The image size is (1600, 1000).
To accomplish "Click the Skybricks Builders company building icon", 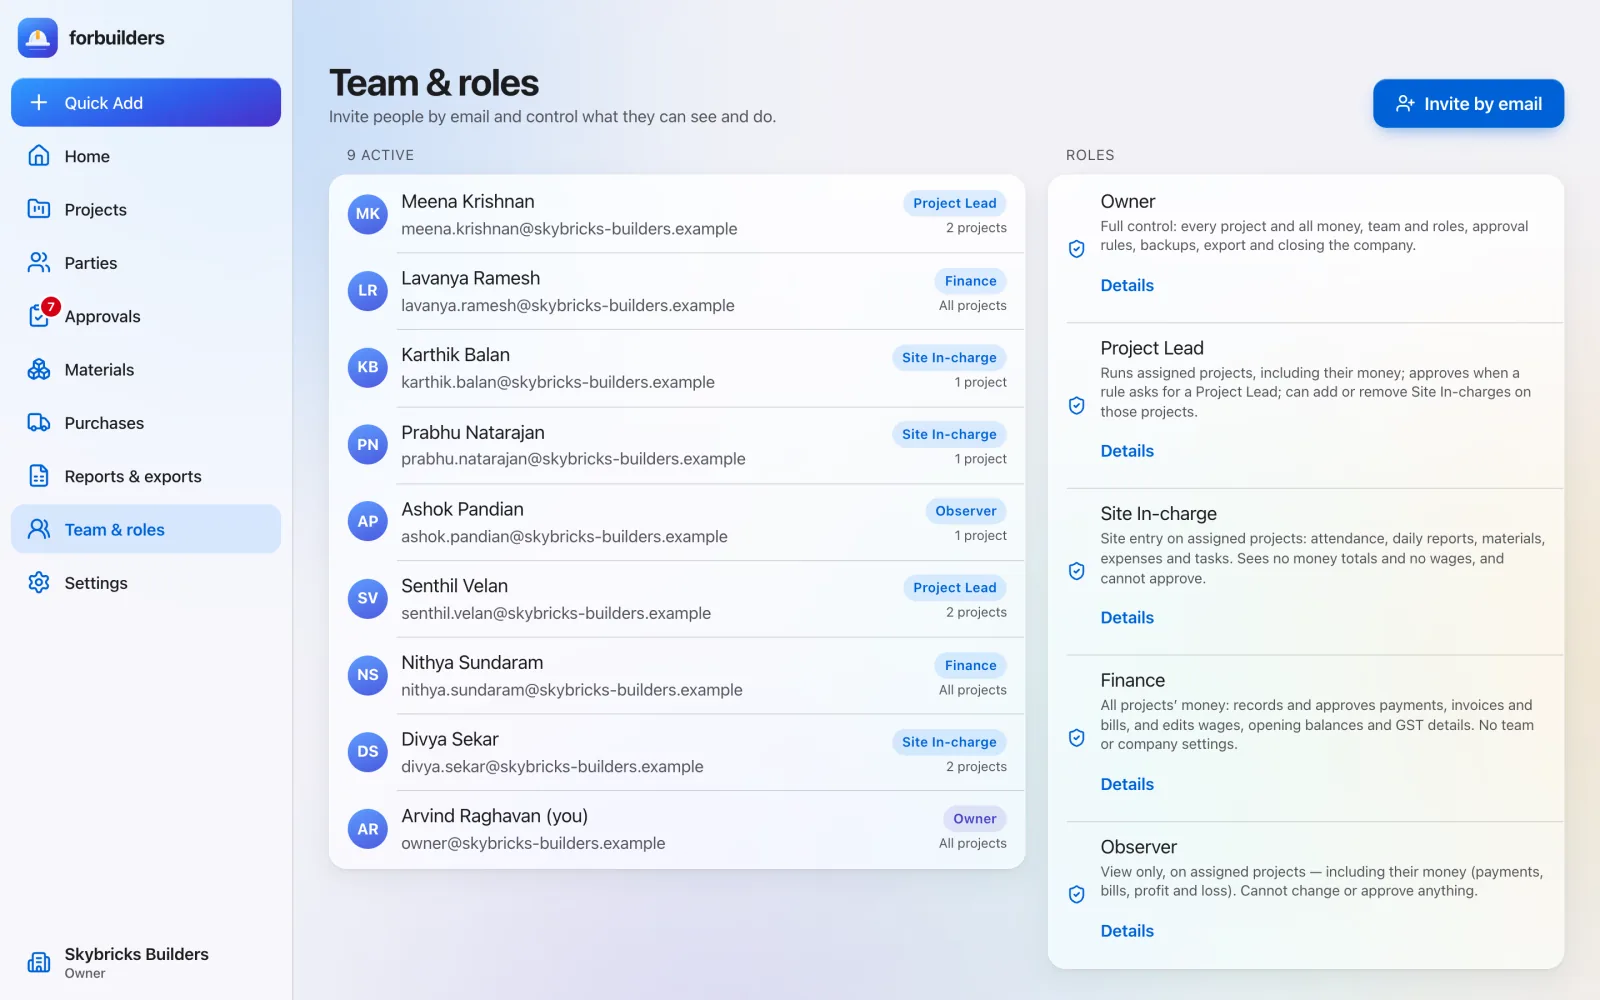I will point(39,962).
